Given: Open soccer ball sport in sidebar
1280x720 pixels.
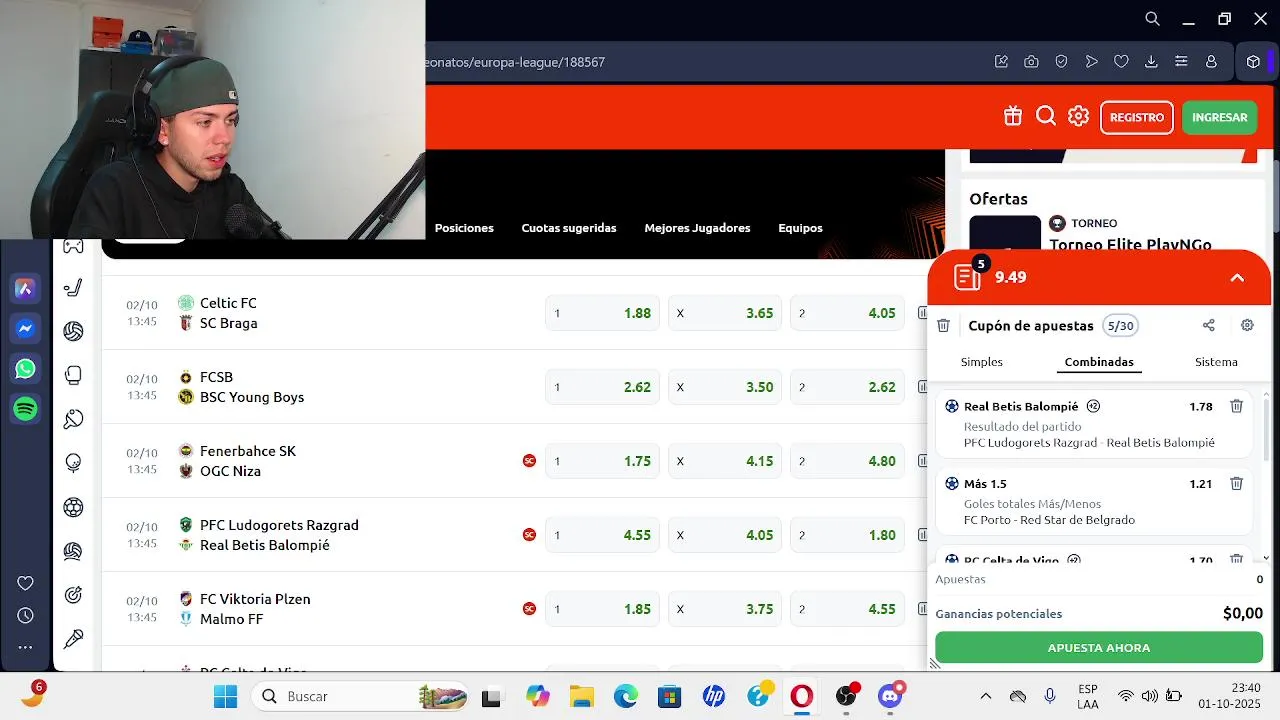Looking at the screenshot, I should [73, 507].
